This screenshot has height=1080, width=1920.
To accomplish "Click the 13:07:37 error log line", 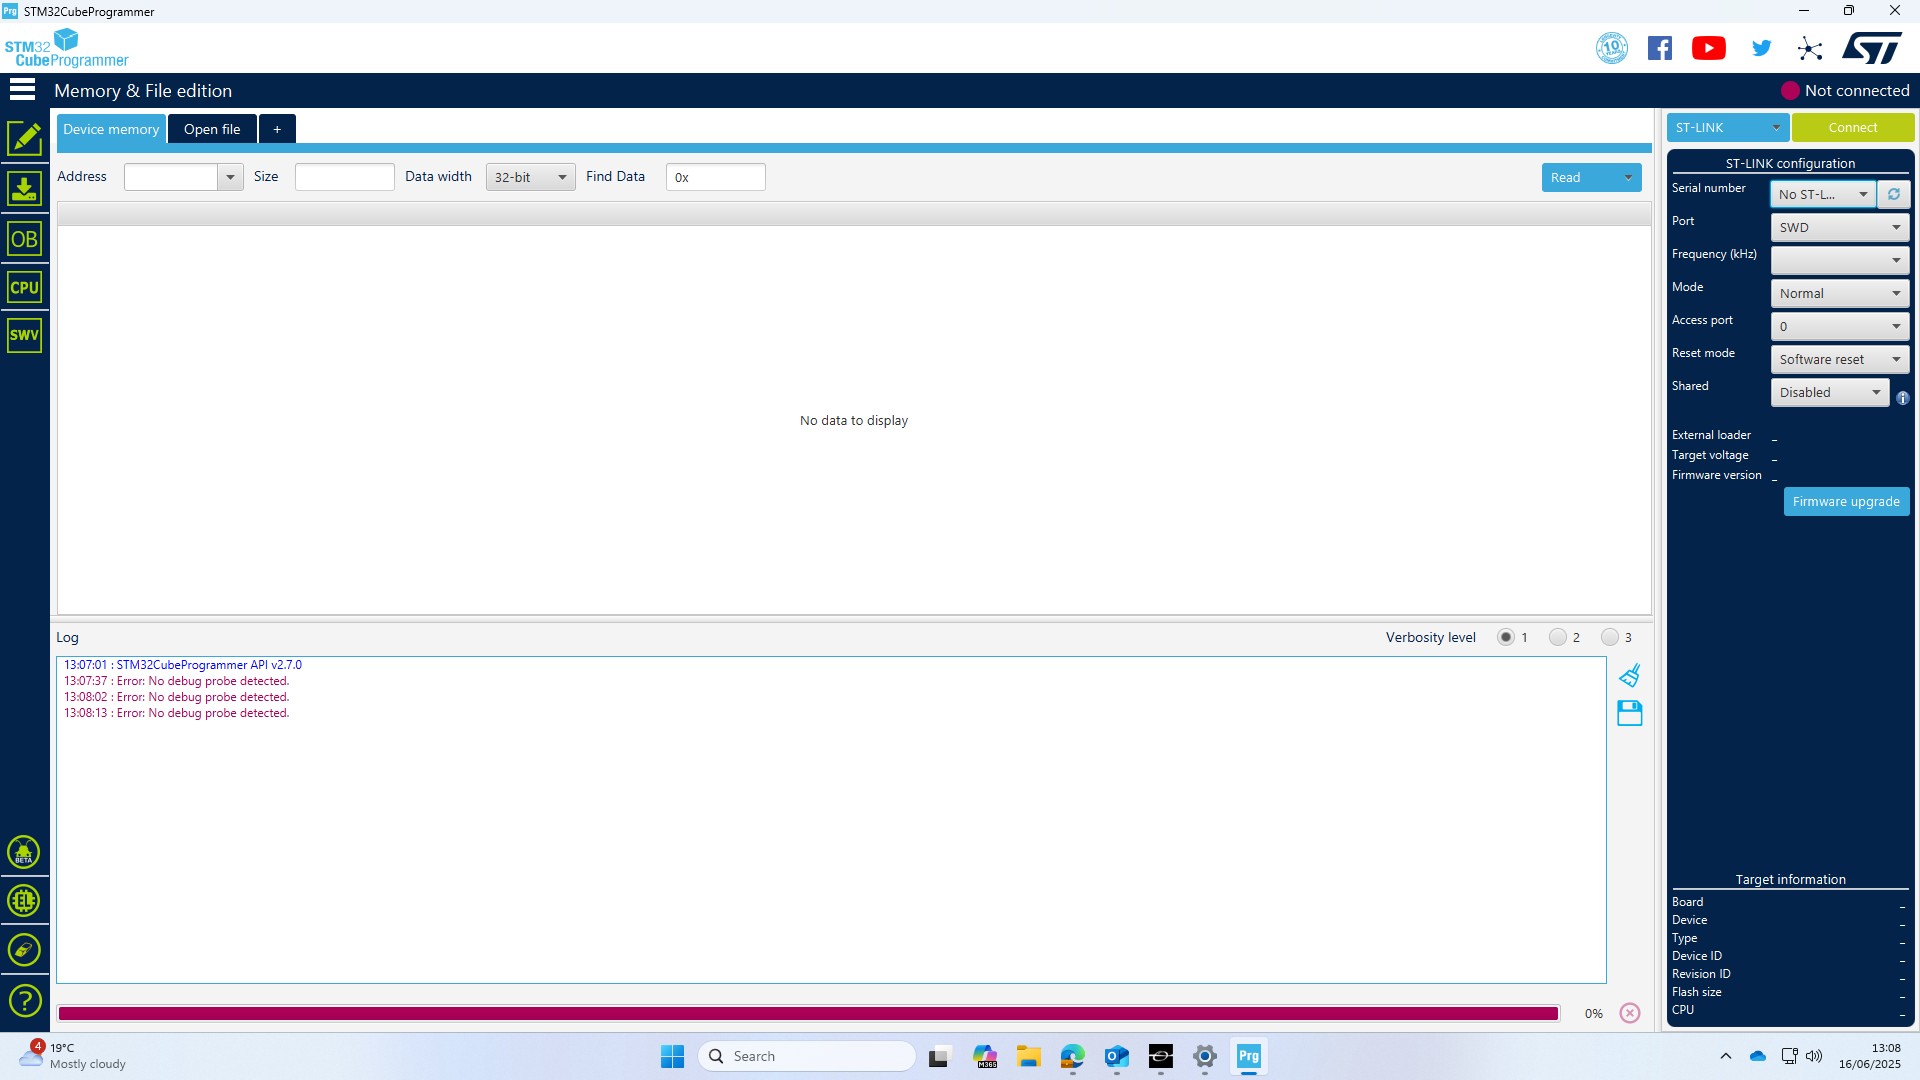I will pyautogui.click(x=177, y=681).
